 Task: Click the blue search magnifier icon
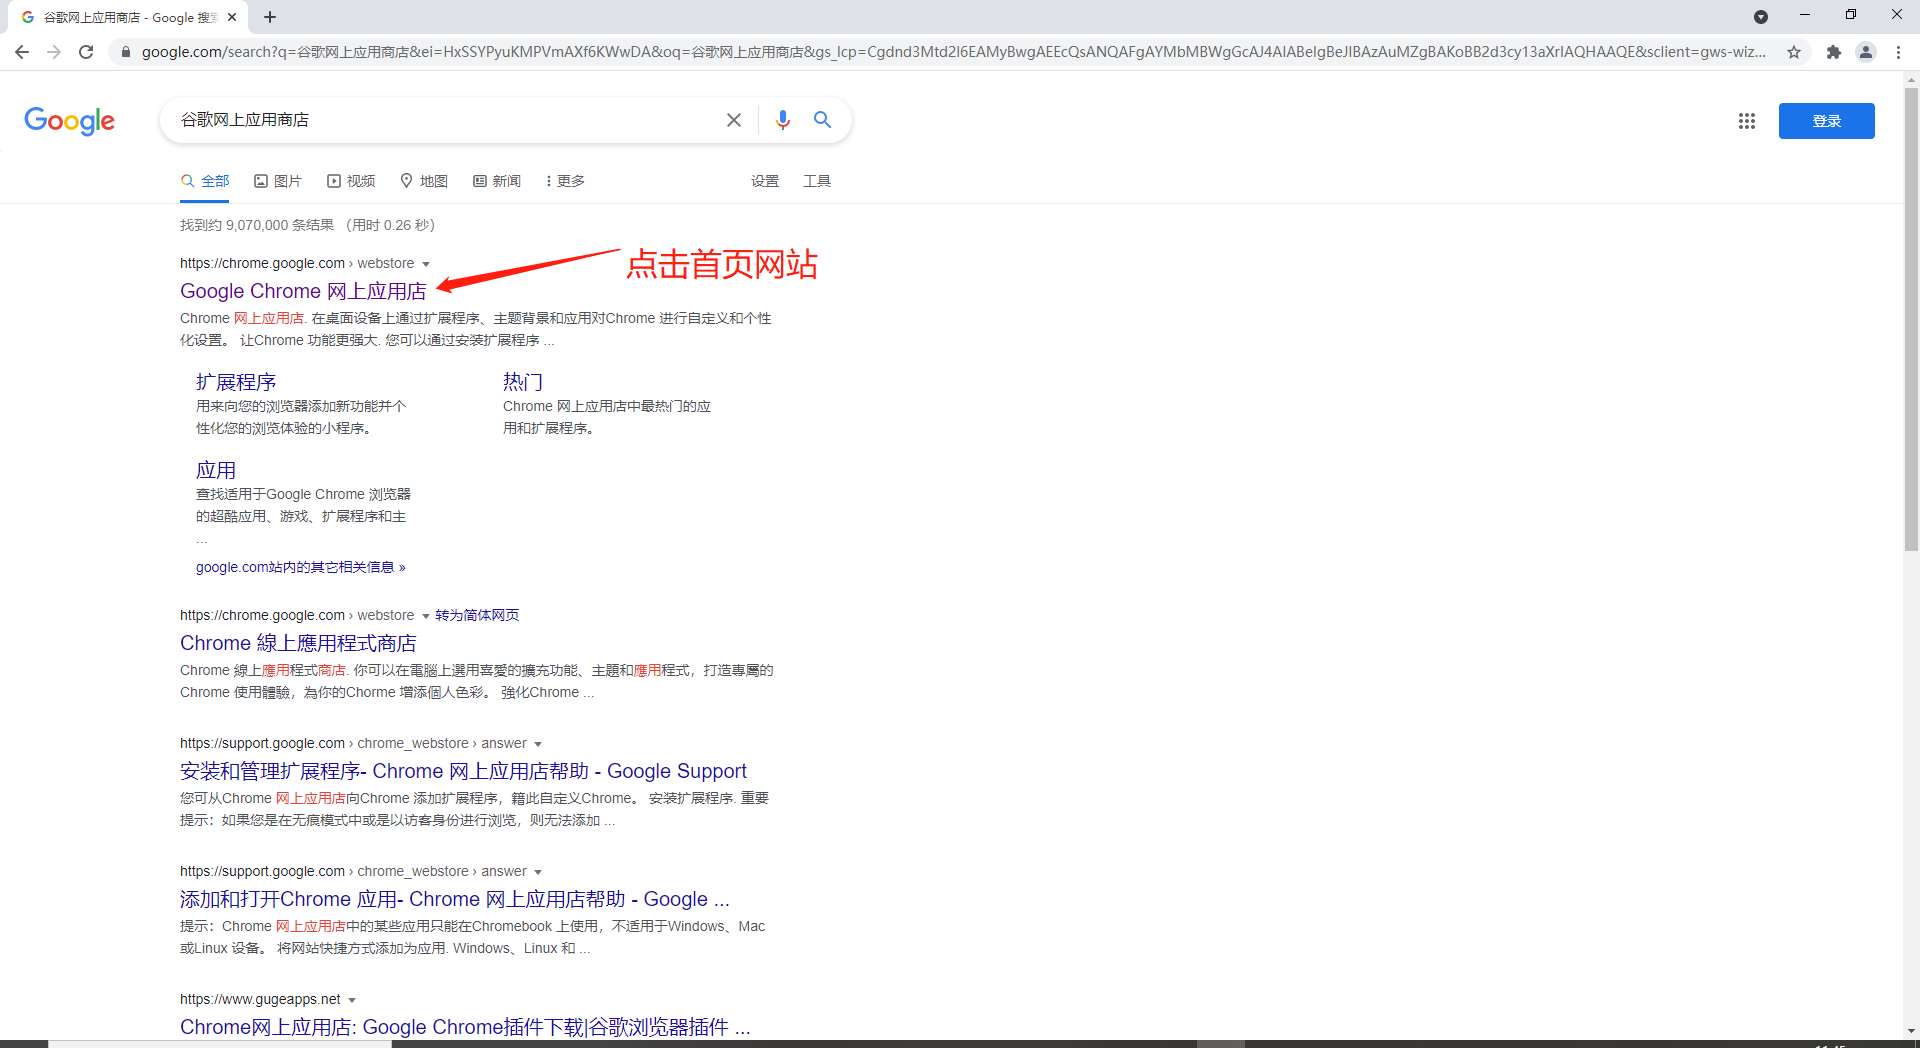[x=822, y=120]
